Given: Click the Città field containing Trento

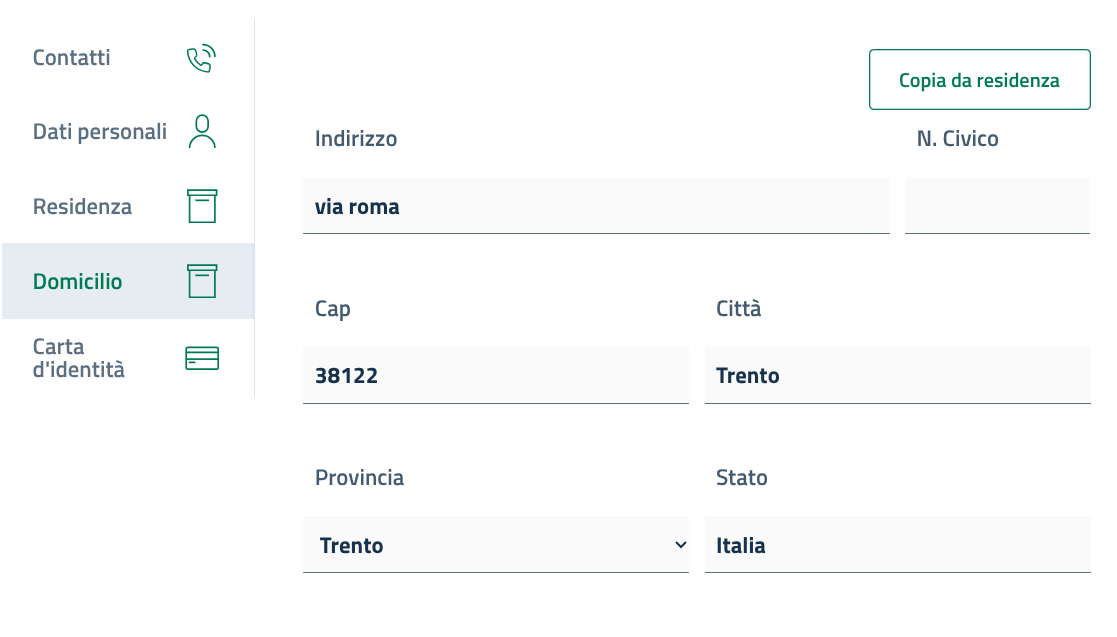Looking at the screenshot, I should click(897, 376).
